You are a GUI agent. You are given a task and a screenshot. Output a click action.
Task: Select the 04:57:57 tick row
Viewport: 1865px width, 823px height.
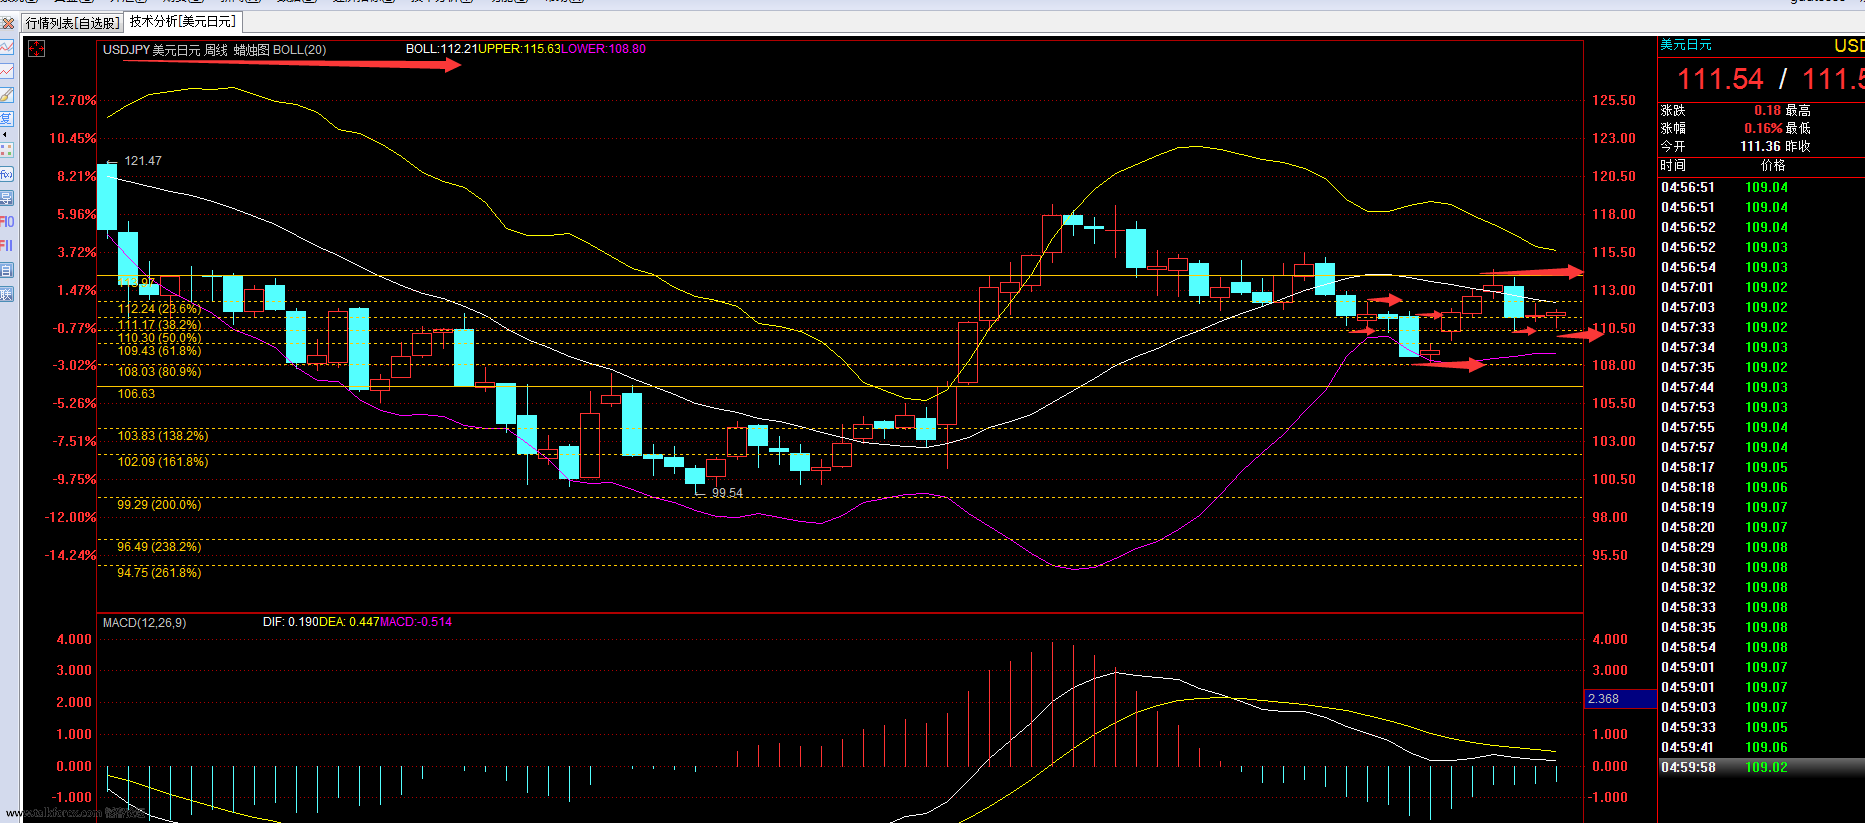(1761, 447)
